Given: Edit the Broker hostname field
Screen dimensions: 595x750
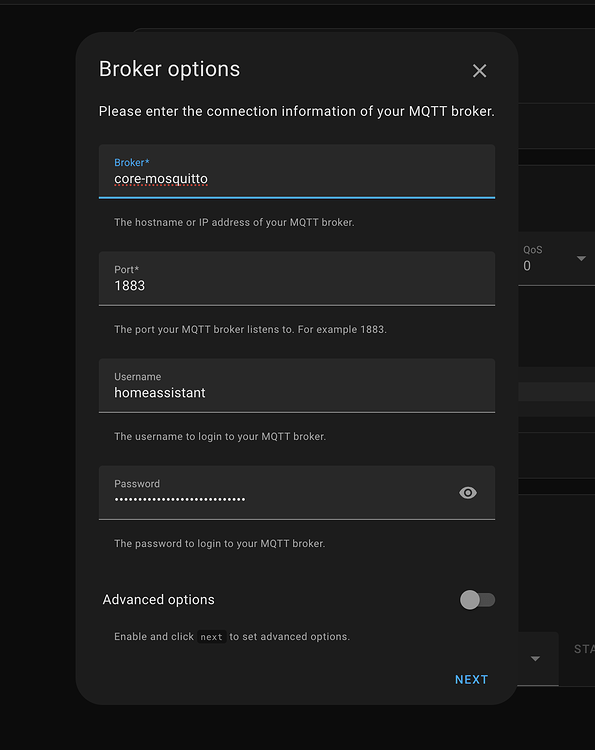Looking at the screenshot, I should (x=297, y=171).
